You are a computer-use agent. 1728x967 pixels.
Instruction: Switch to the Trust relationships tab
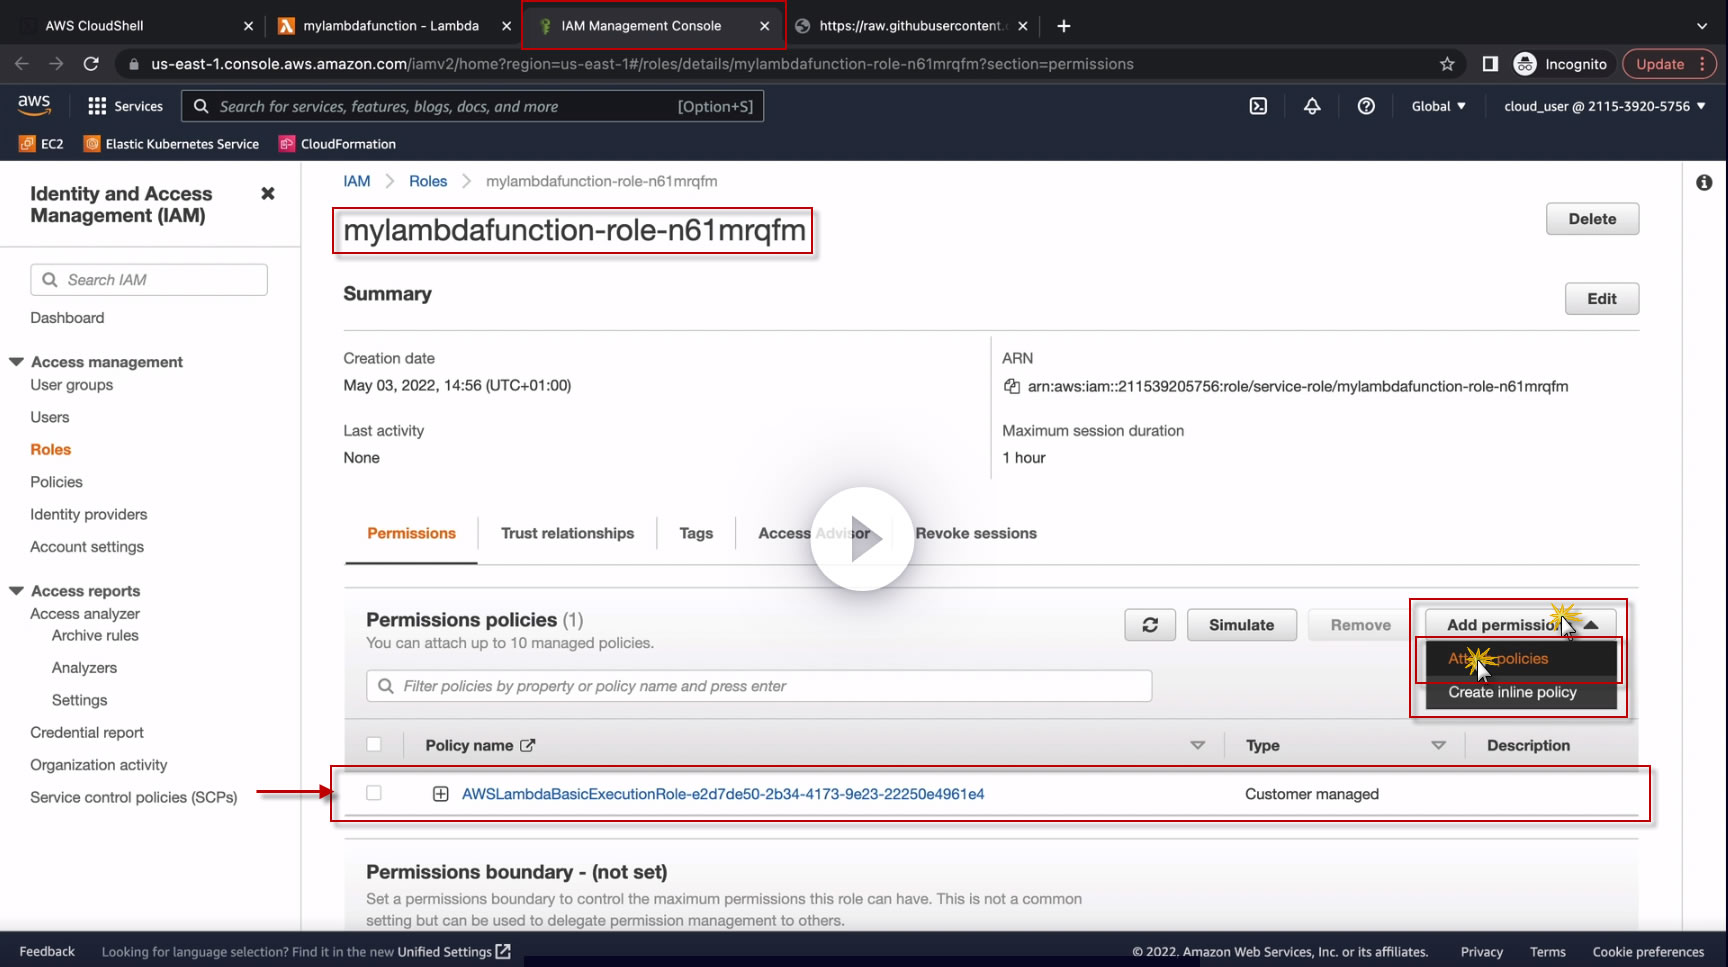(x=567, y=534)
